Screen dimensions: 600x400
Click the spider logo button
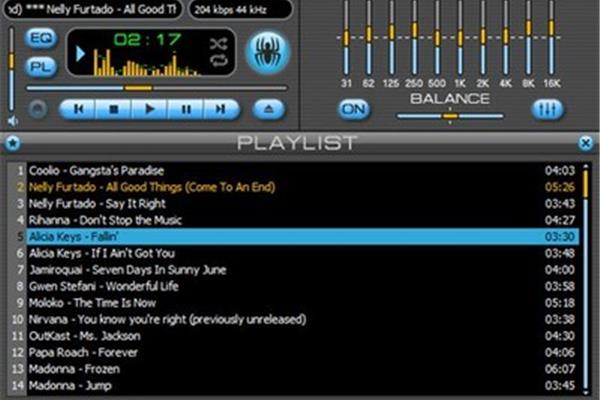point(268,52)
